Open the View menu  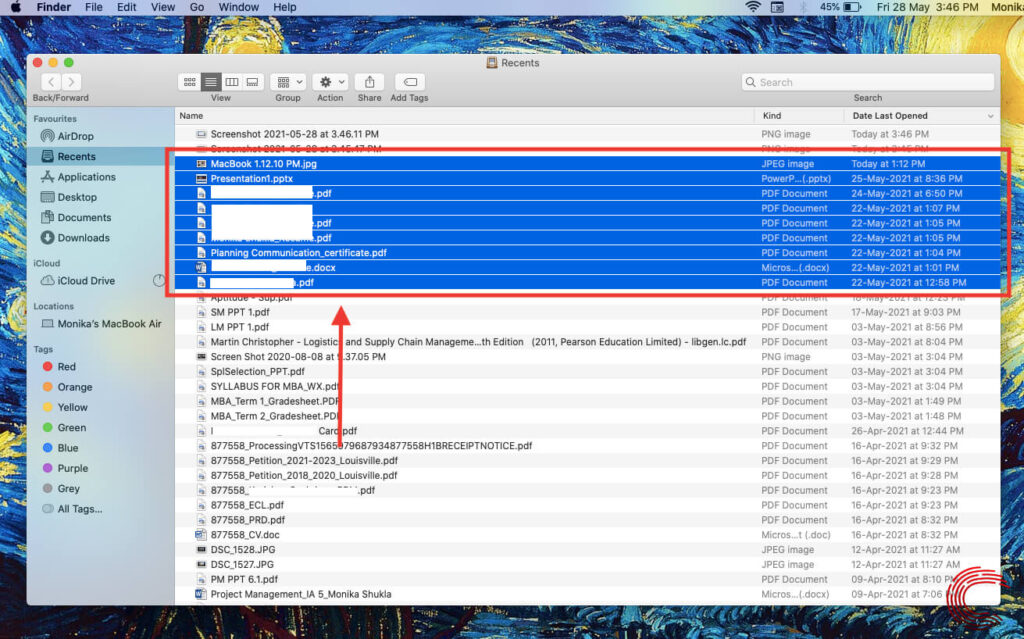(163, 7)
